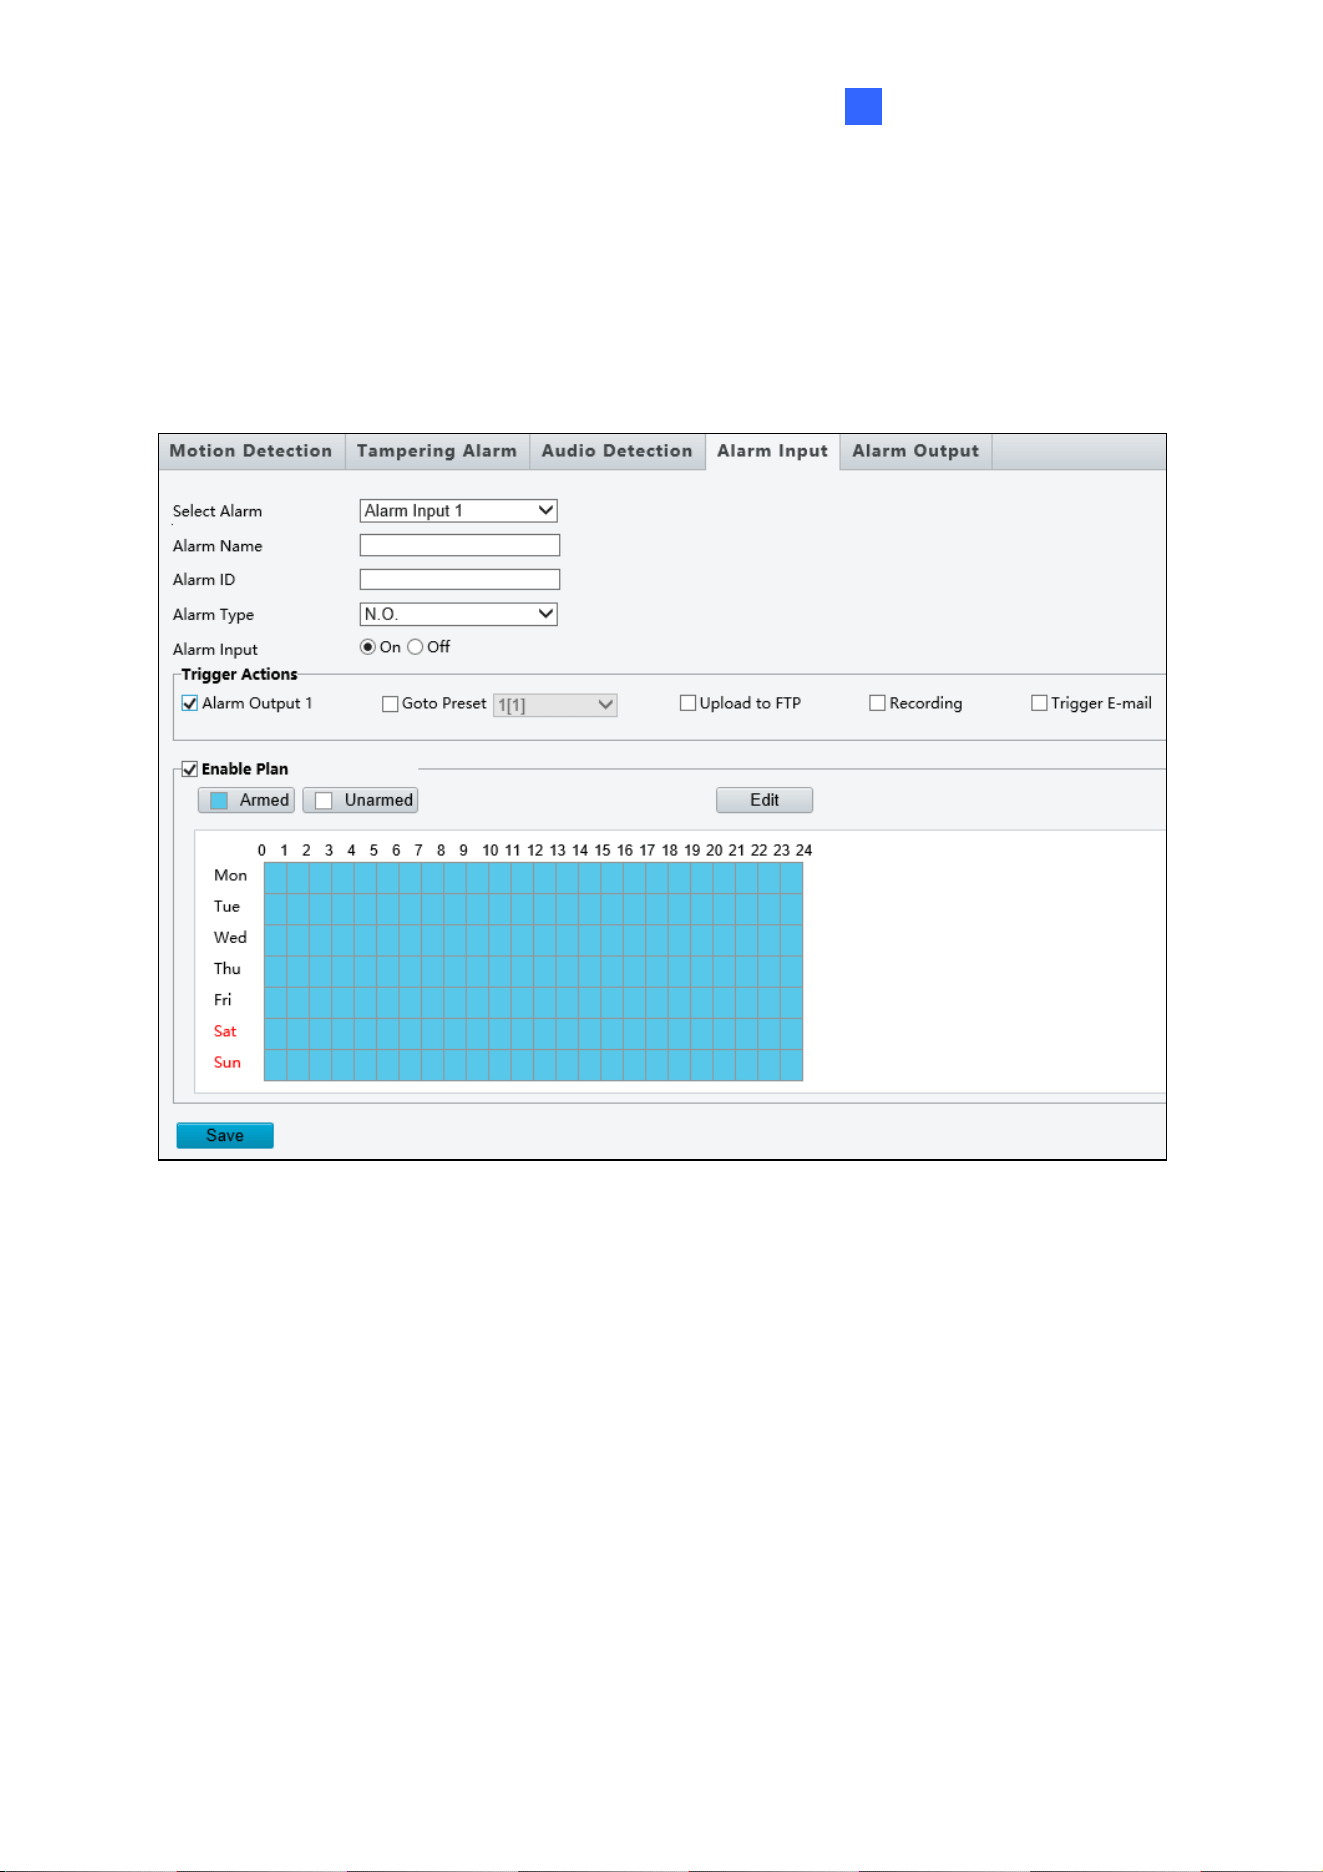Switch to the Motion Detection tab
The image size is (1323, 1872).
pyautogui.click(x=251, y=451)
